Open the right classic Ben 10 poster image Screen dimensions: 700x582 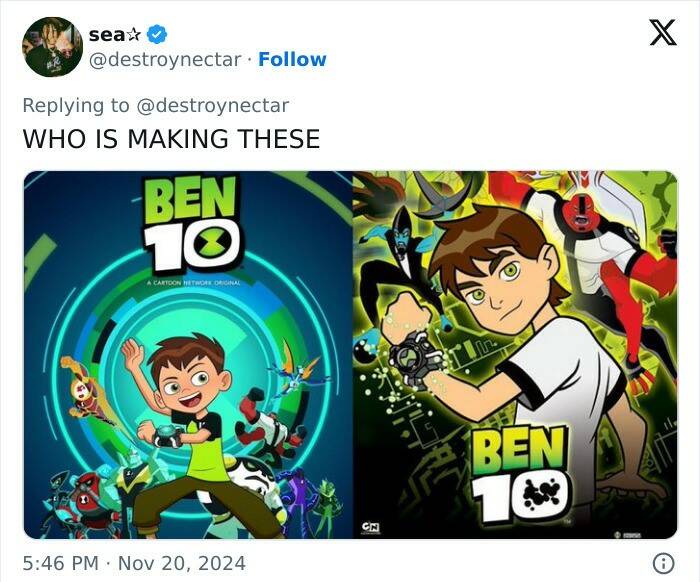[x=515, y=355]
